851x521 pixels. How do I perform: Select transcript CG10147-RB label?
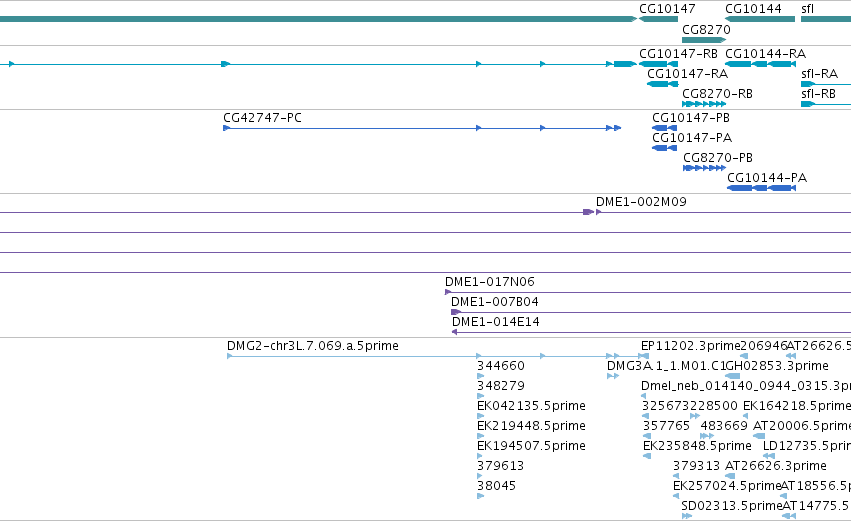click(678, 54)
